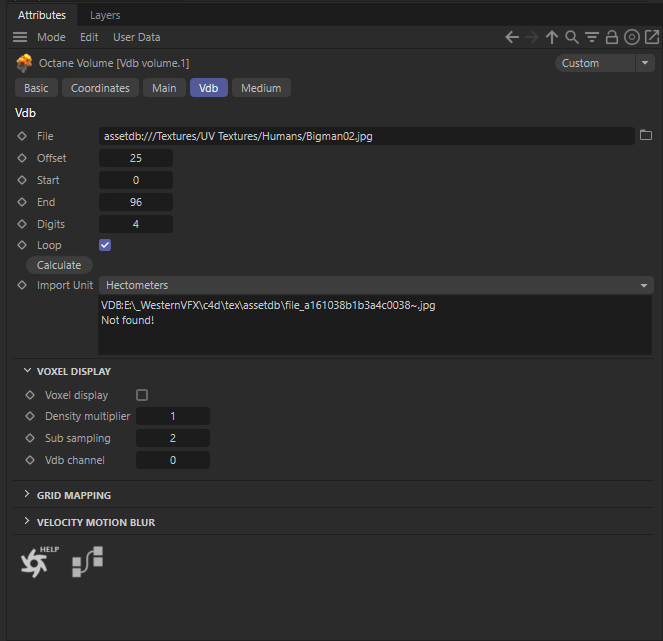
Task: Browse for VDB file with folder icon
Action: pyautogui.click(x=645, y=135)
